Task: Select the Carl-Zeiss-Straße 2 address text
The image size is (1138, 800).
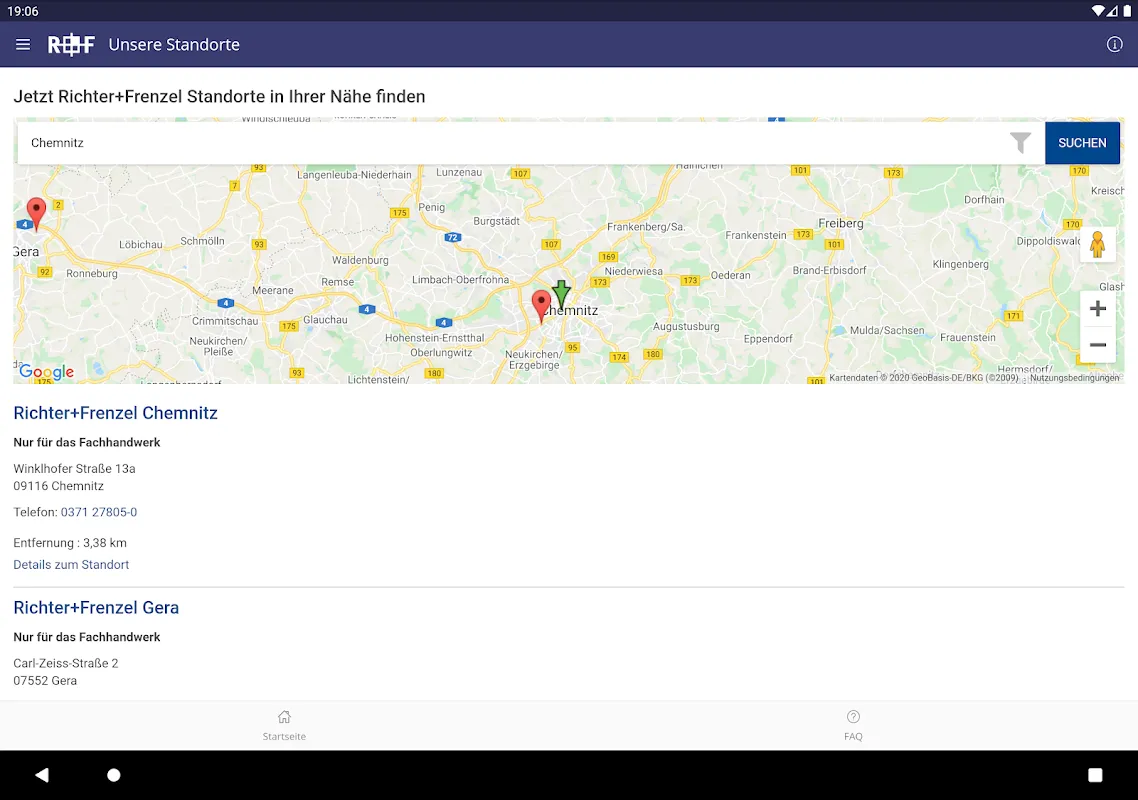Action: (65, 664)
